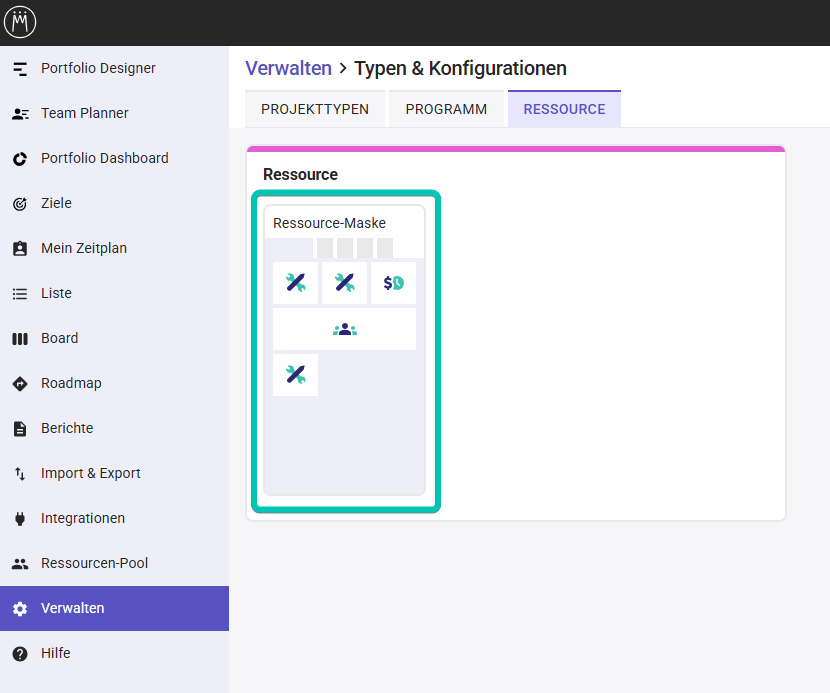The image size is (830, 693).
Task: Open the Ressourcen-Pool page
Action: pos(114,563)
